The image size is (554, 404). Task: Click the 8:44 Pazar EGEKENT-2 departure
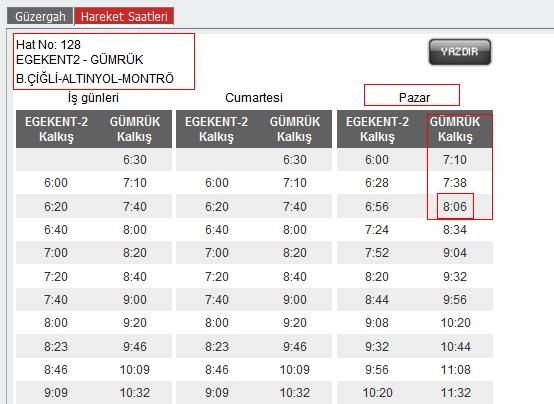[377, 299]
